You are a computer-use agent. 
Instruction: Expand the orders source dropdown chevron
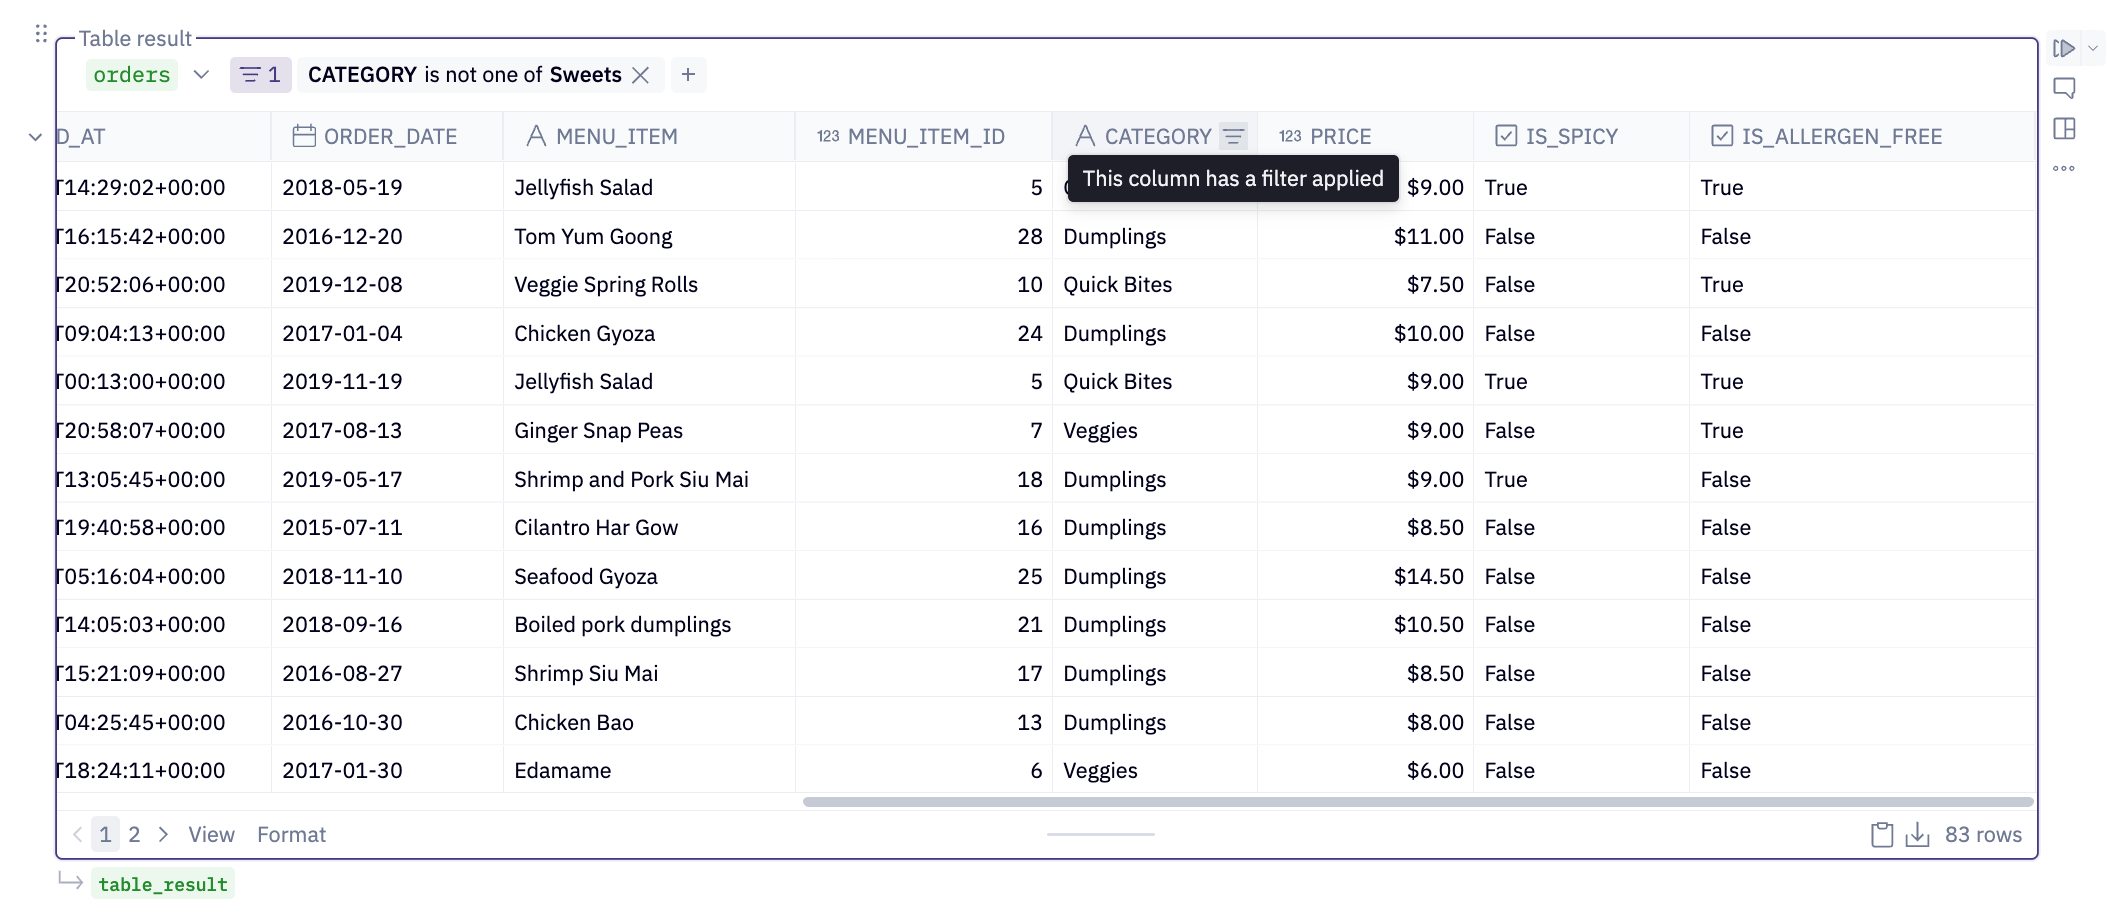[x=201, y=75]
